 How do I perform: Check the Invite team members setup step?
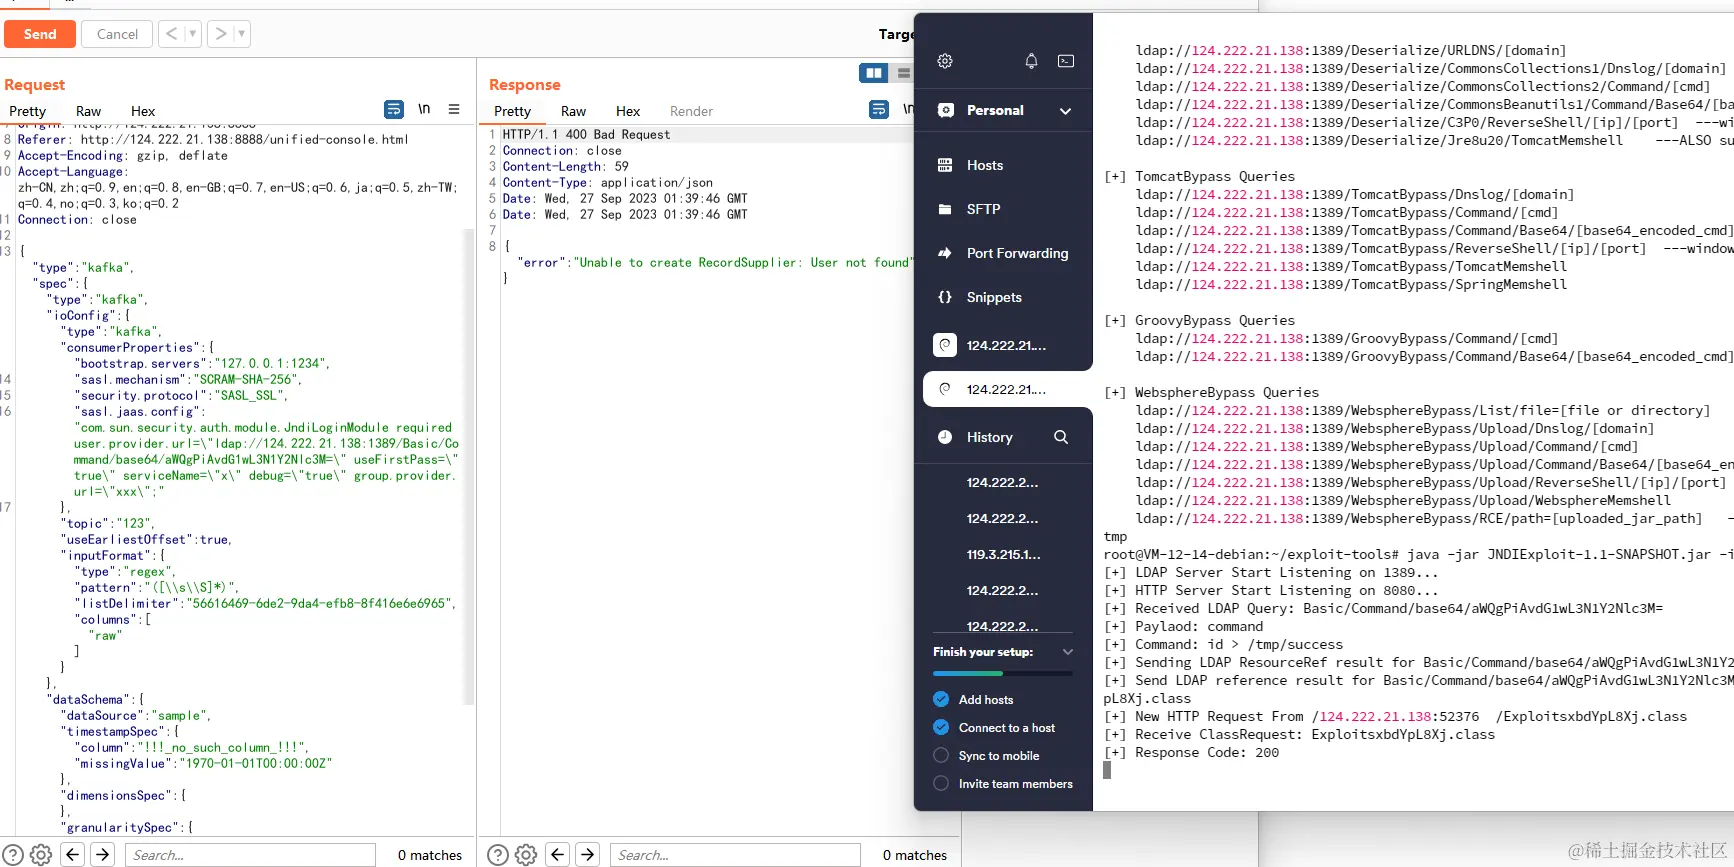941,783
